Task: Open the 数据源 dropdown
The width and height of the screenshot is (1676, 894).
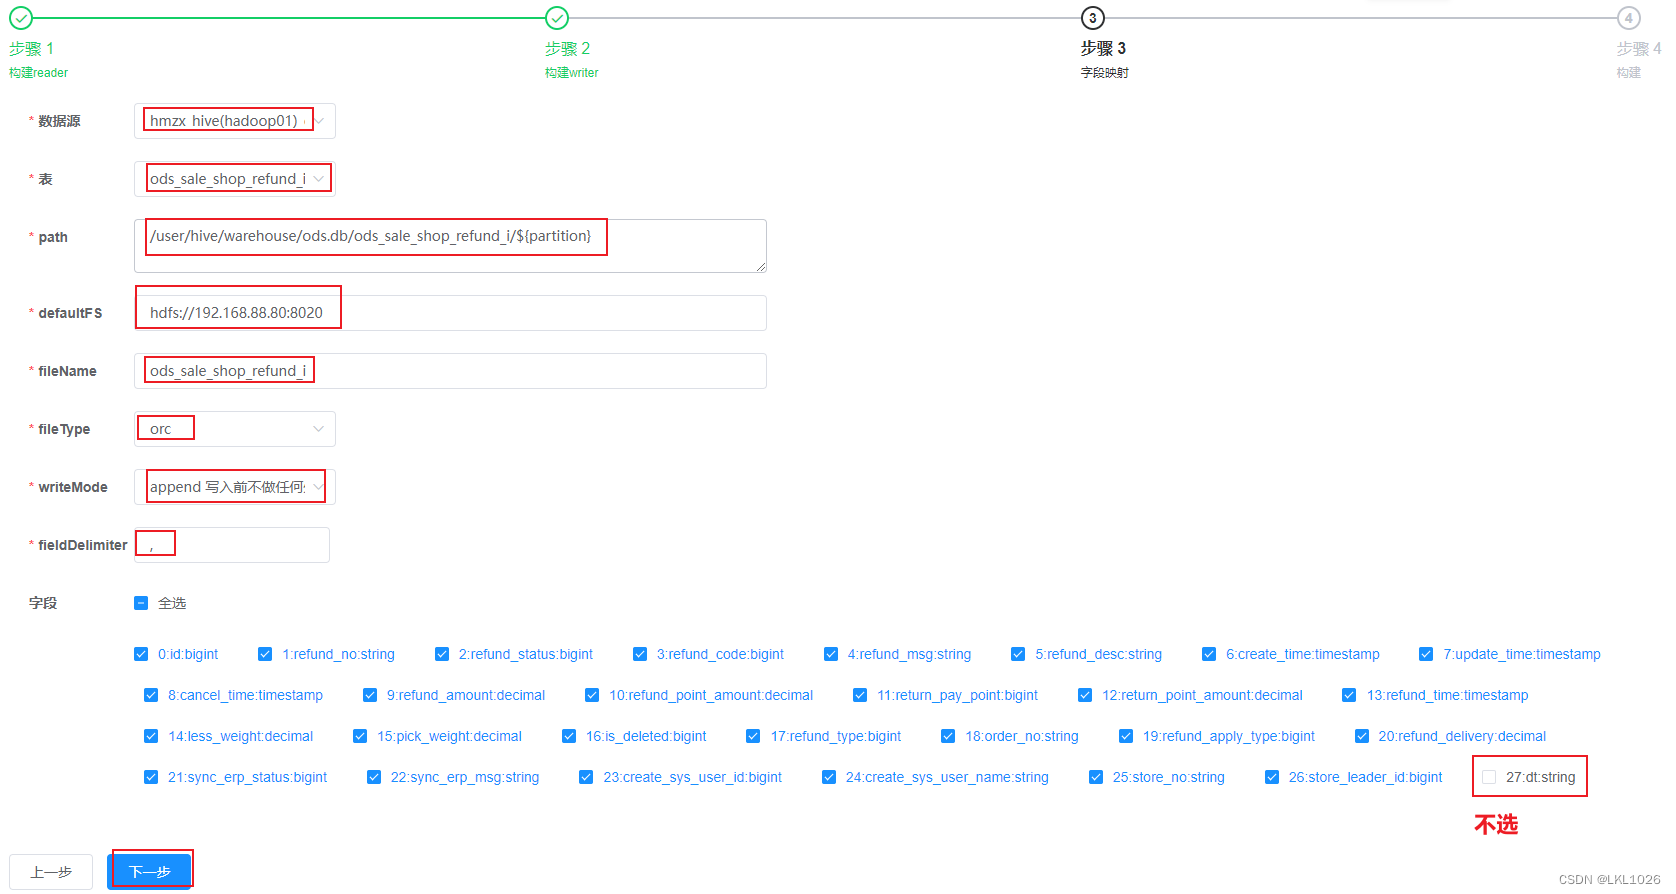Action: point(235,121)
